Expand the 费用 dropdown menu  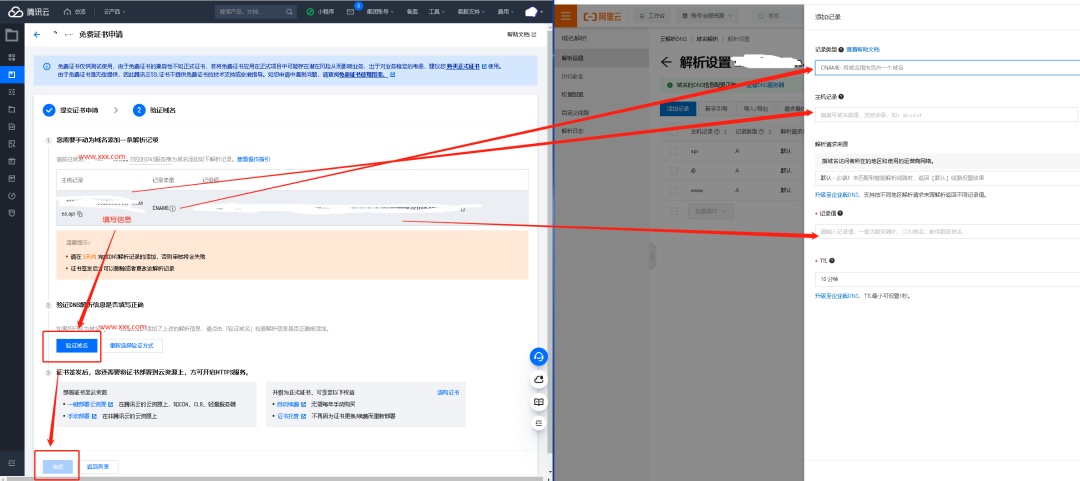507,12
